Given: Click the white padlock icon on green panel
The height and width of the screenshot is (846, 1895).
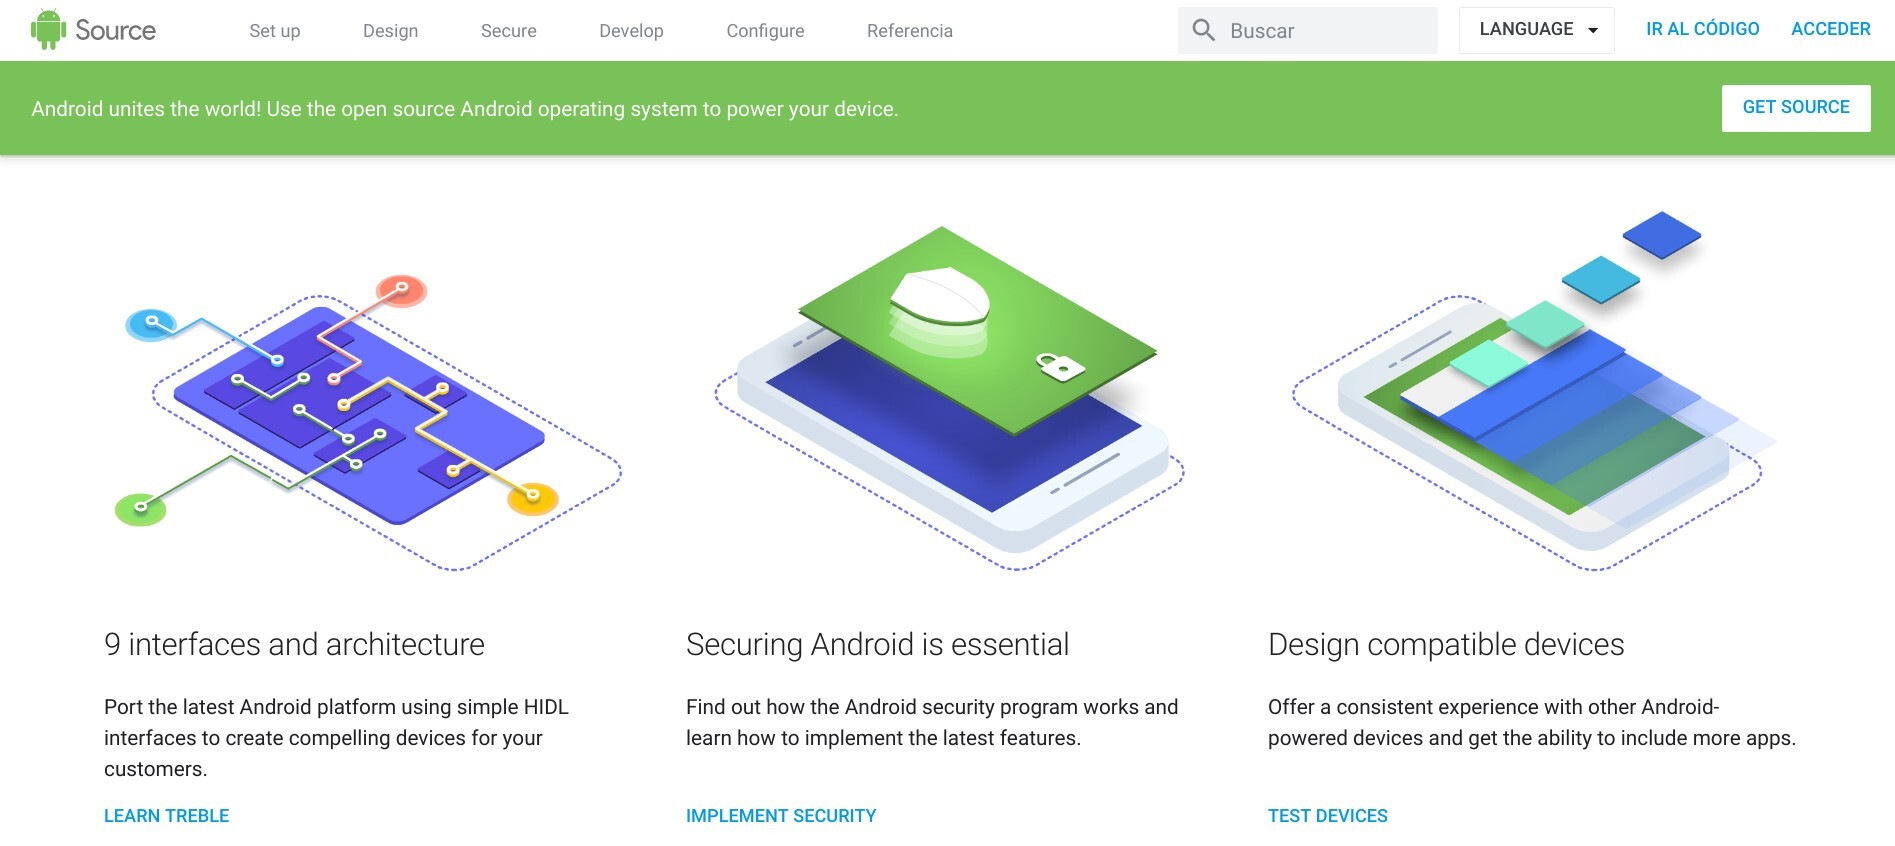Looking at the screenshot, I should [x=1059, y=366].
